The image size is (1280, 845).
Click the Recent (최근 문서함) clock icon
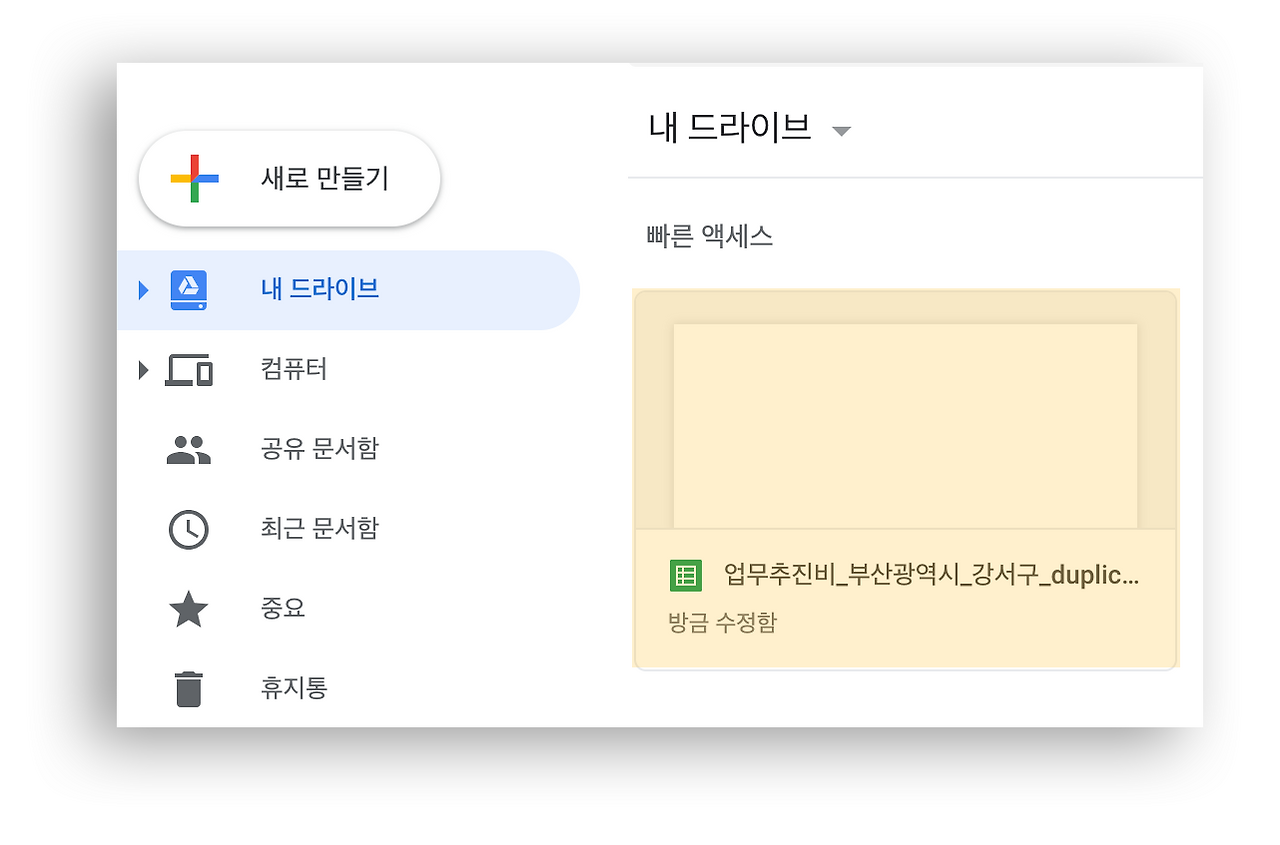point(188,529)
